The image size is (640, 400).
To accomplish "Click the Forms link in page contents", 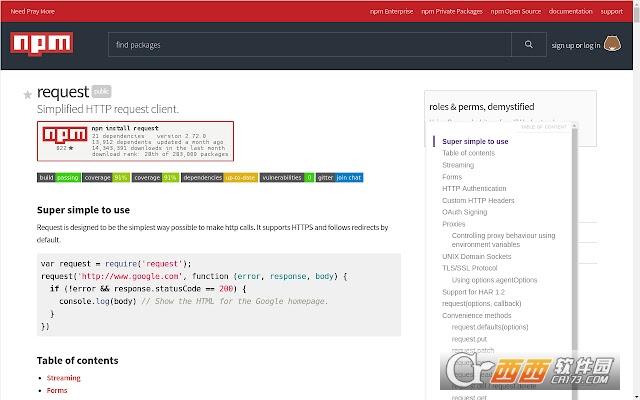I will [57, 391].
